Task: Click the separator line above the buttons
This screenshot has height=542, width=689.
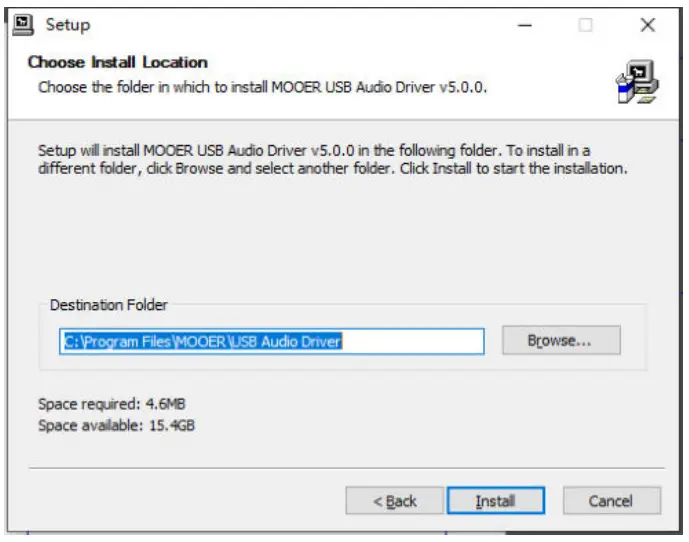Action: pyautogui.click(x=345, y=468)
